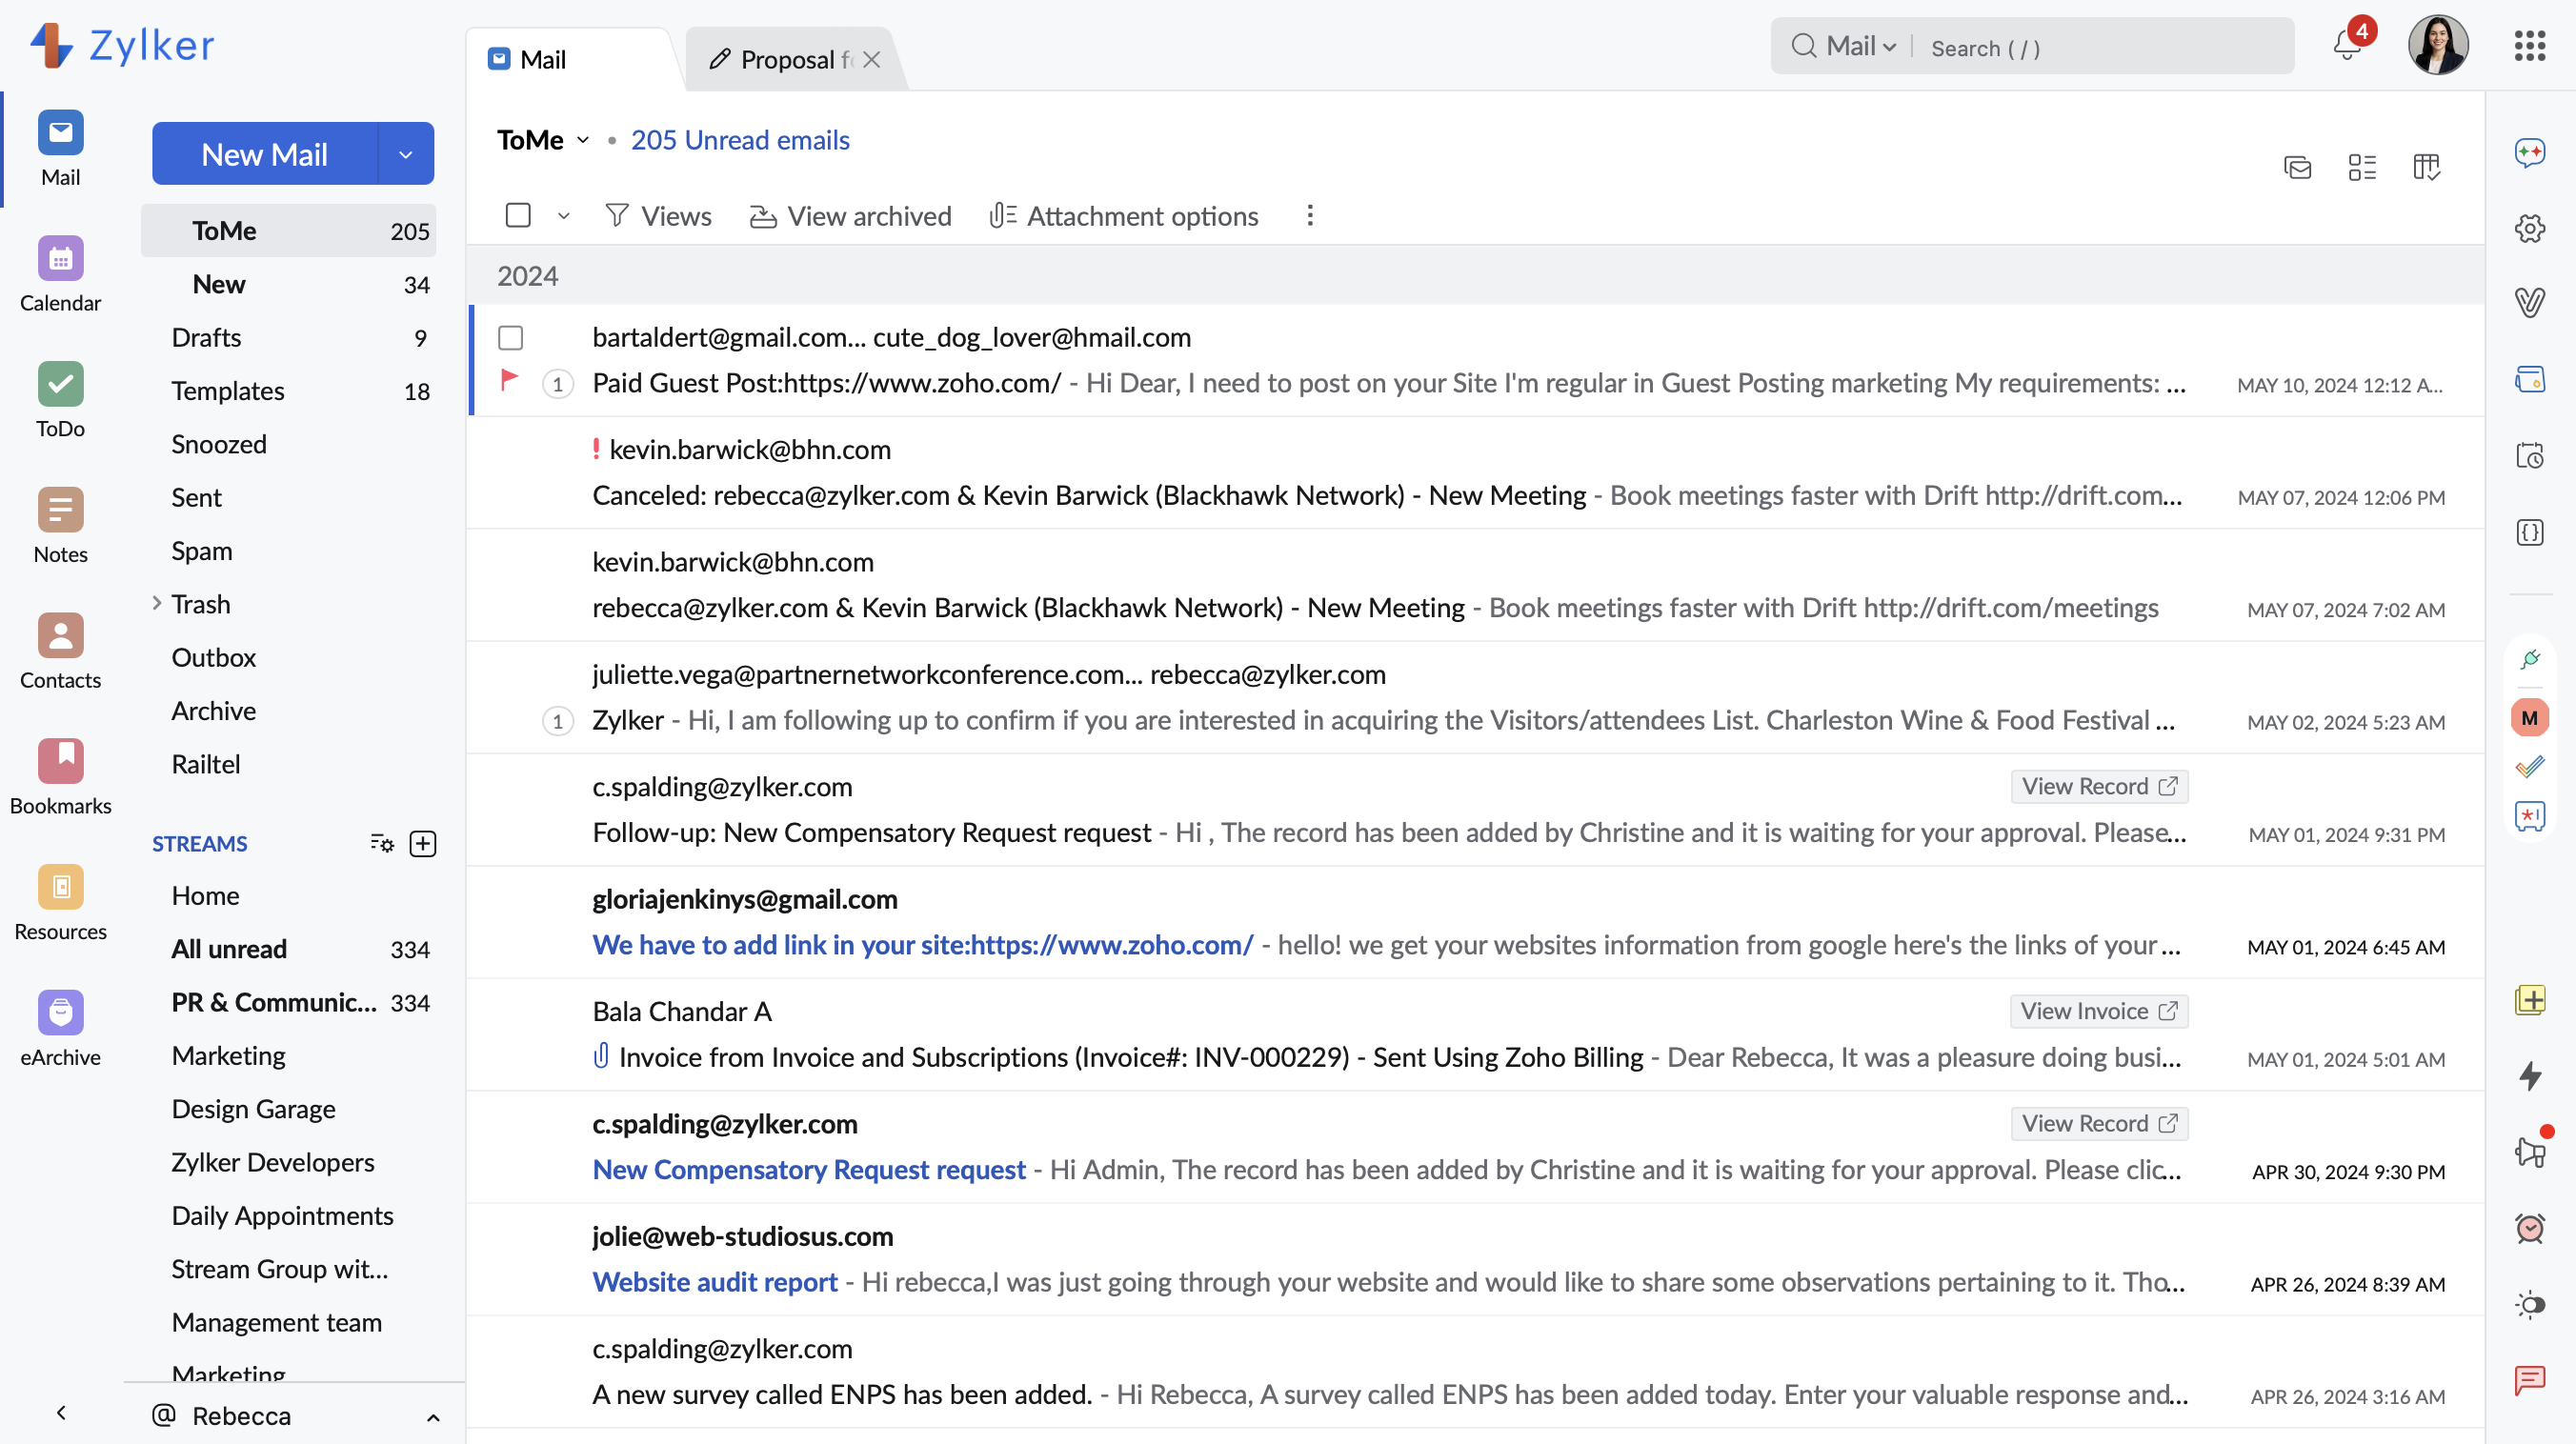Expand the Trash folder
The height and width of the screenshot is (1444, 2576).
(x=156, y=604)
